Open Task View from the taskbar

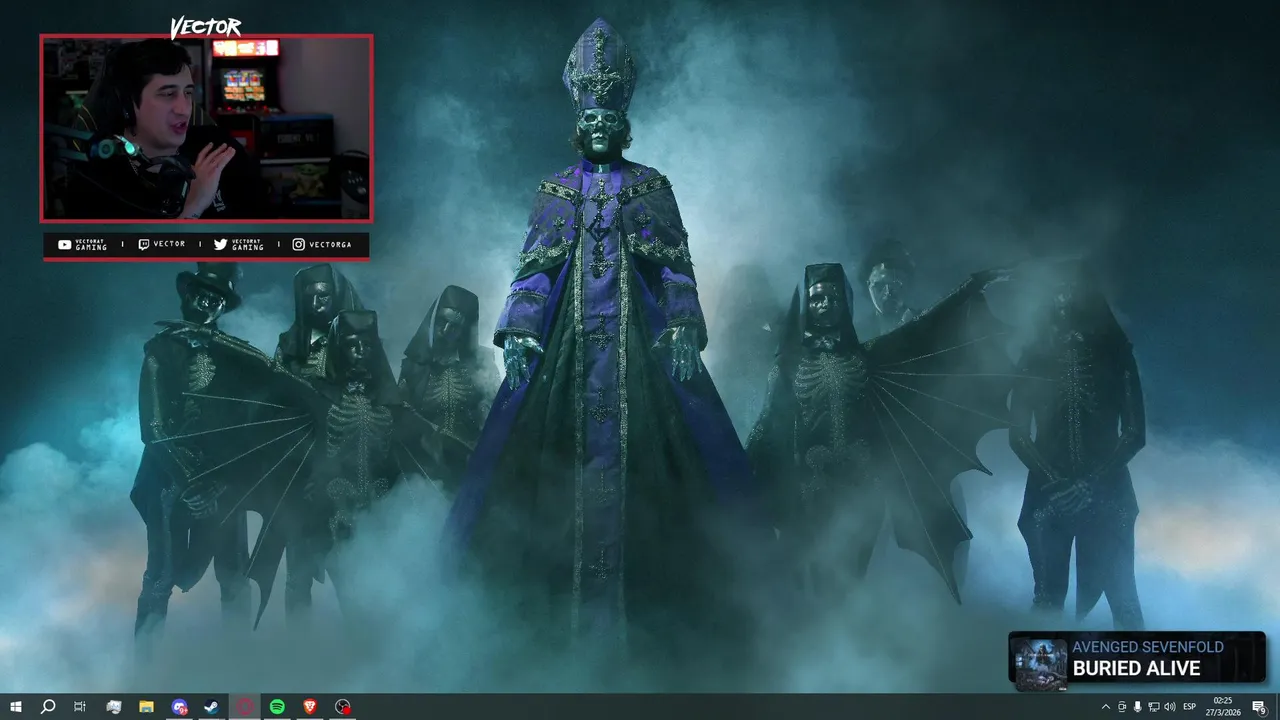(80, 707)
